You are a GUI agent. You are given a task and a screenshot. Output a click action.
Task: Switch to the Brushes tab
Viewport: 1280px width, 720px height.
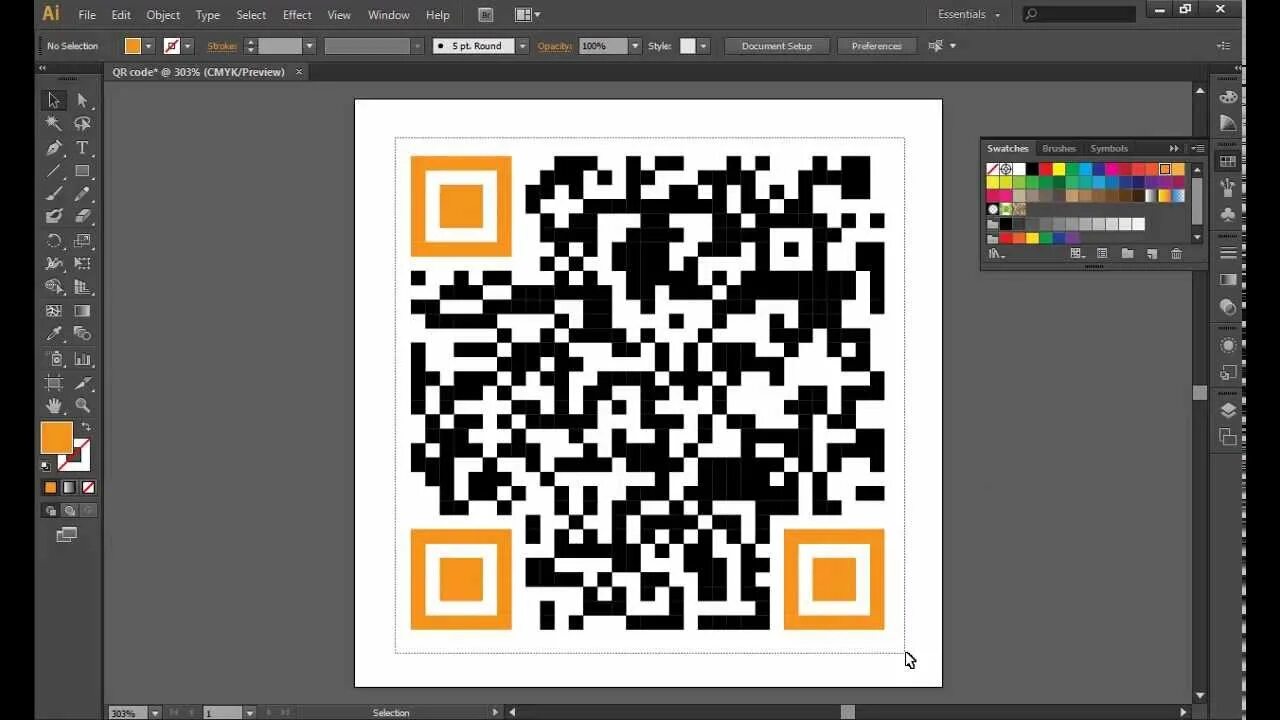click(x=1059, y=148)
